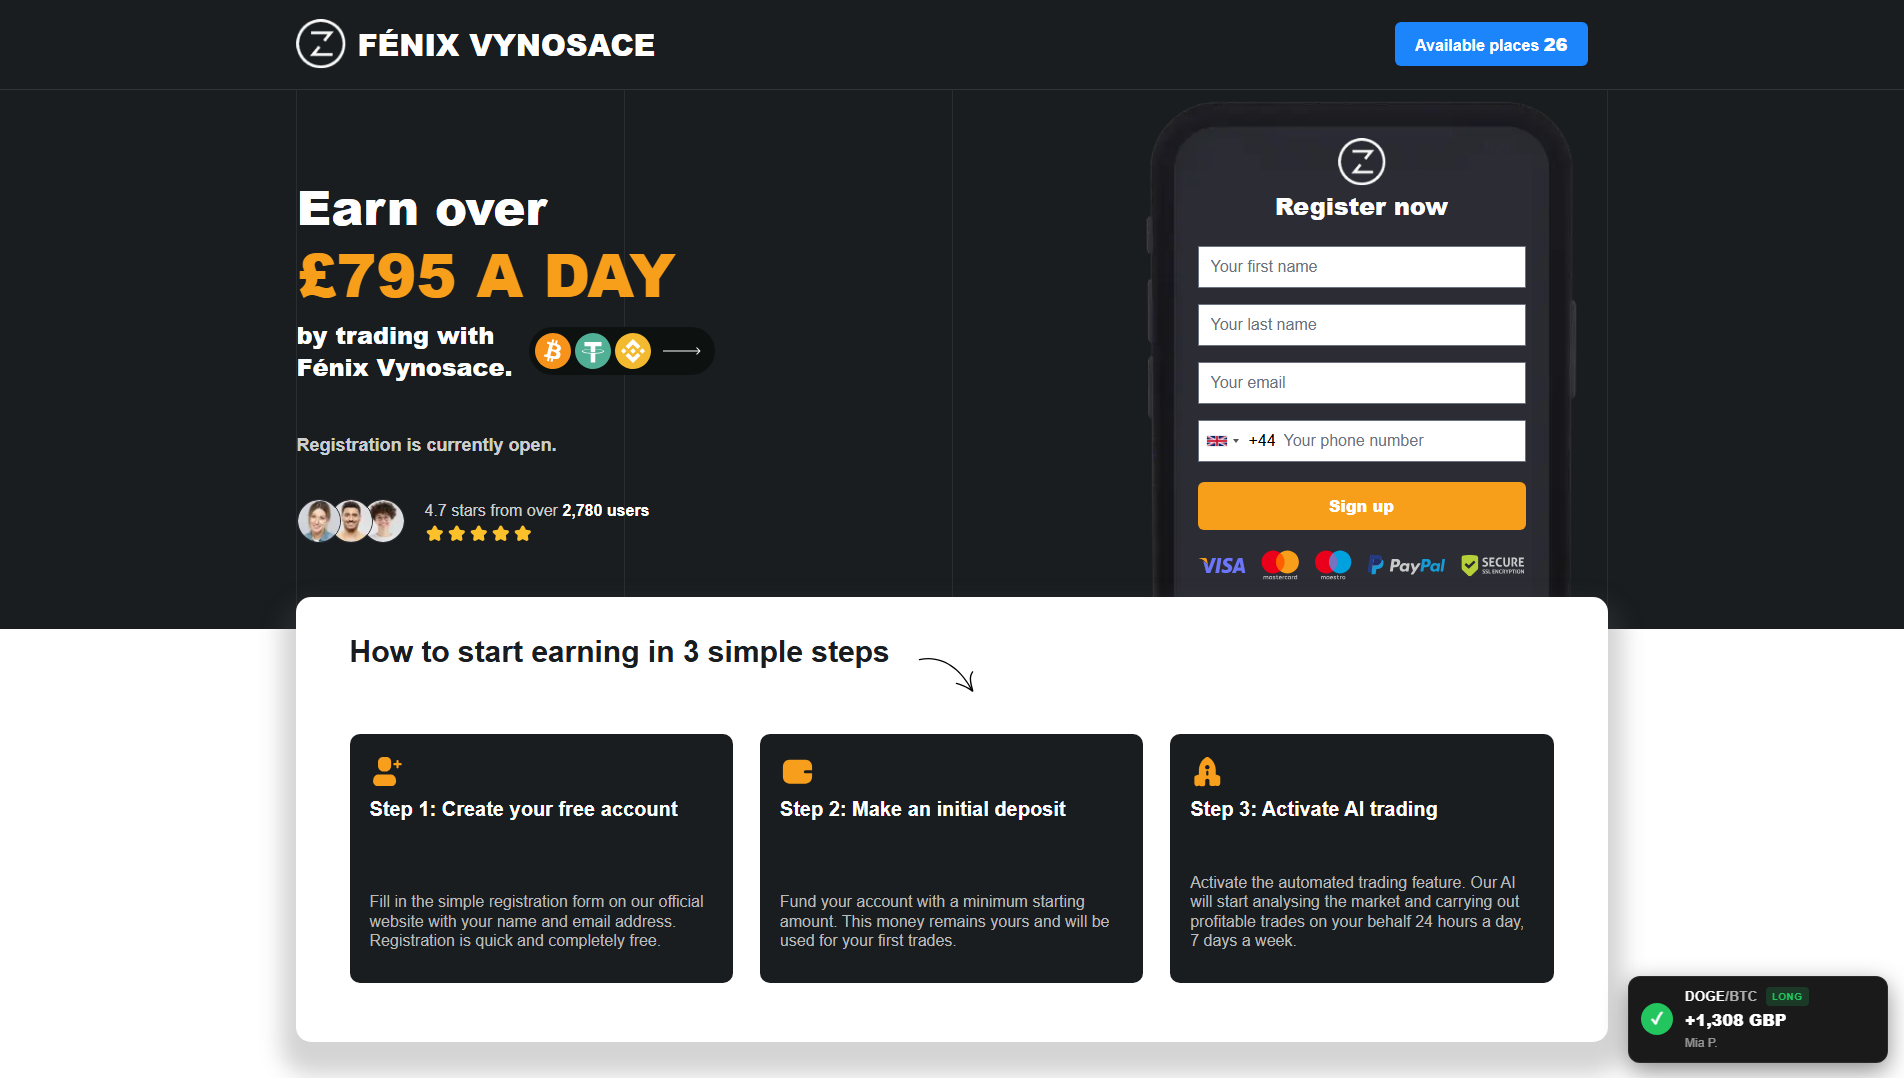The height and width of the screenshot is (1078, 1904).
Task: Click the +44 dialing code text
Action: [1261, 441]
